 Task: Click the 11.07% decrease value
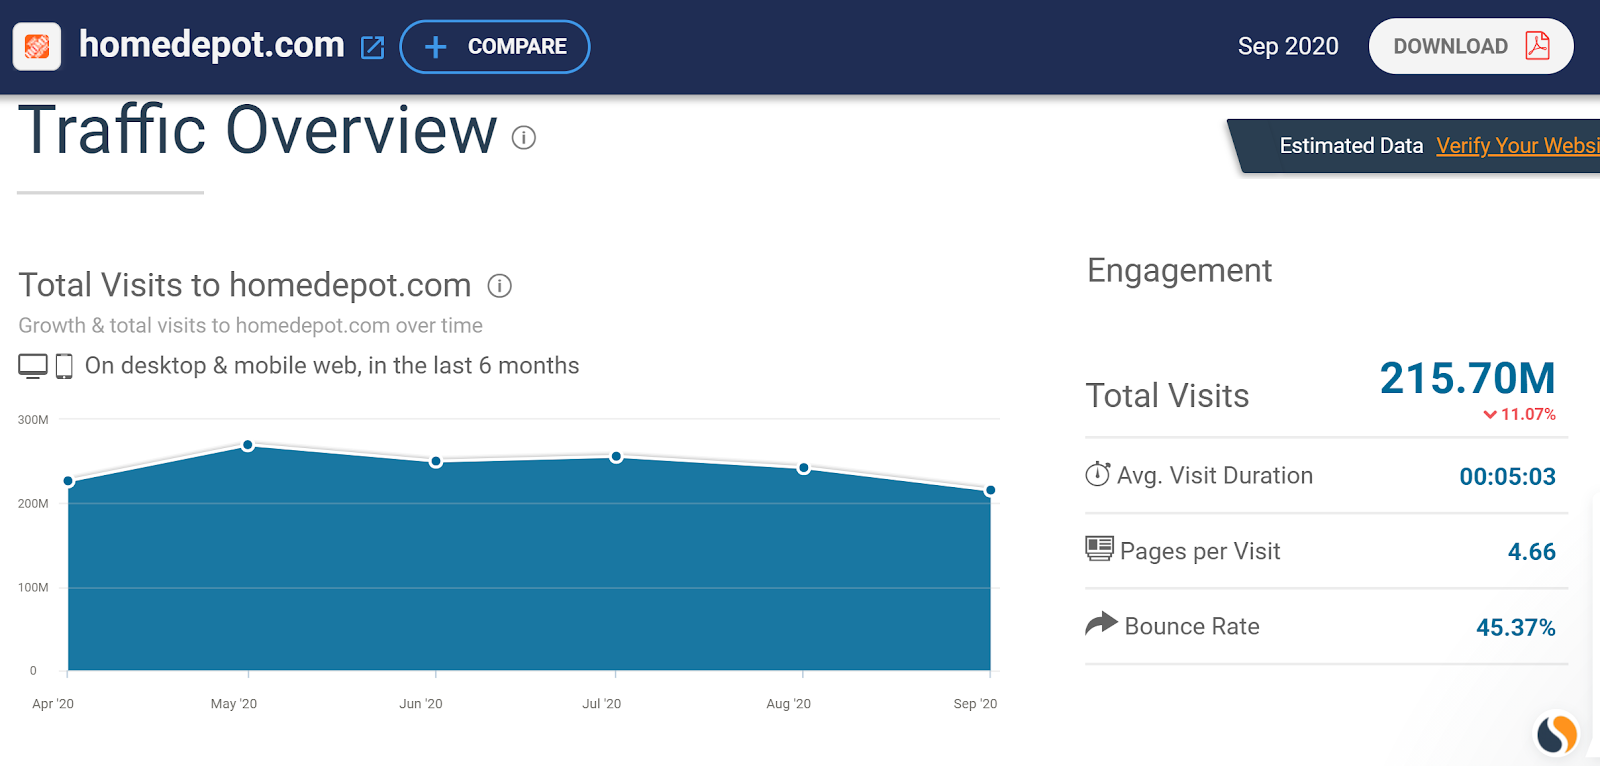[x=1528, y=414]
